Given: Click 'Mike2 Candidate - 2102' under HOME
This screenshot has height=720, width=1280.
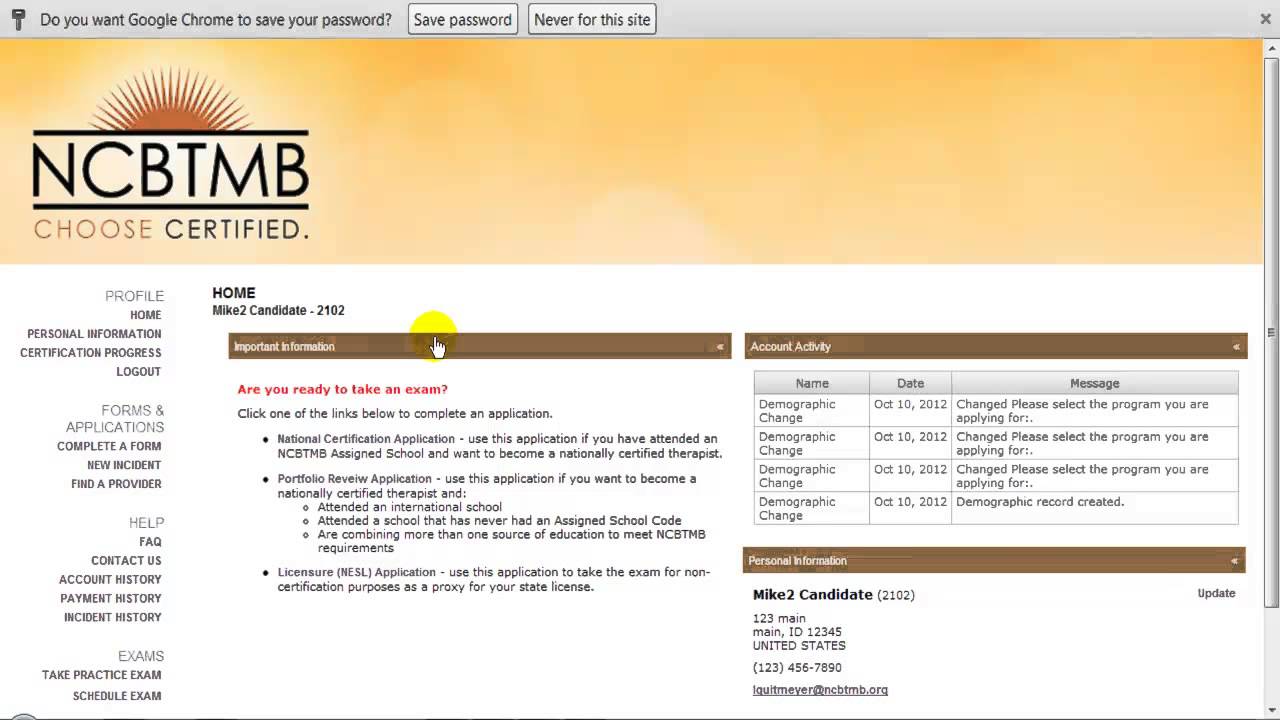Looking at the screenshot, I should pos(278,311).
